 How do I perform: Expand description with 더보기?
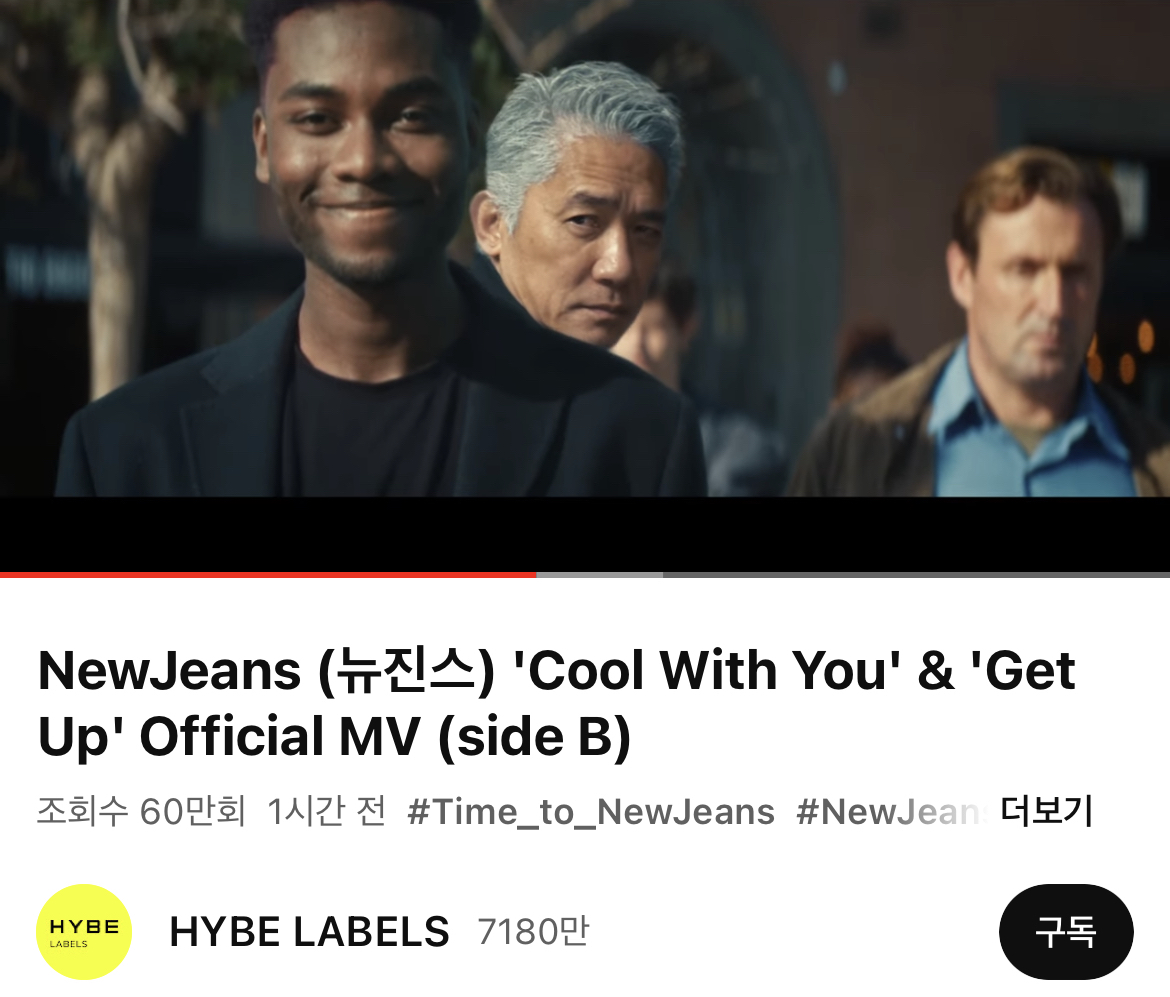pos(1046,811)
